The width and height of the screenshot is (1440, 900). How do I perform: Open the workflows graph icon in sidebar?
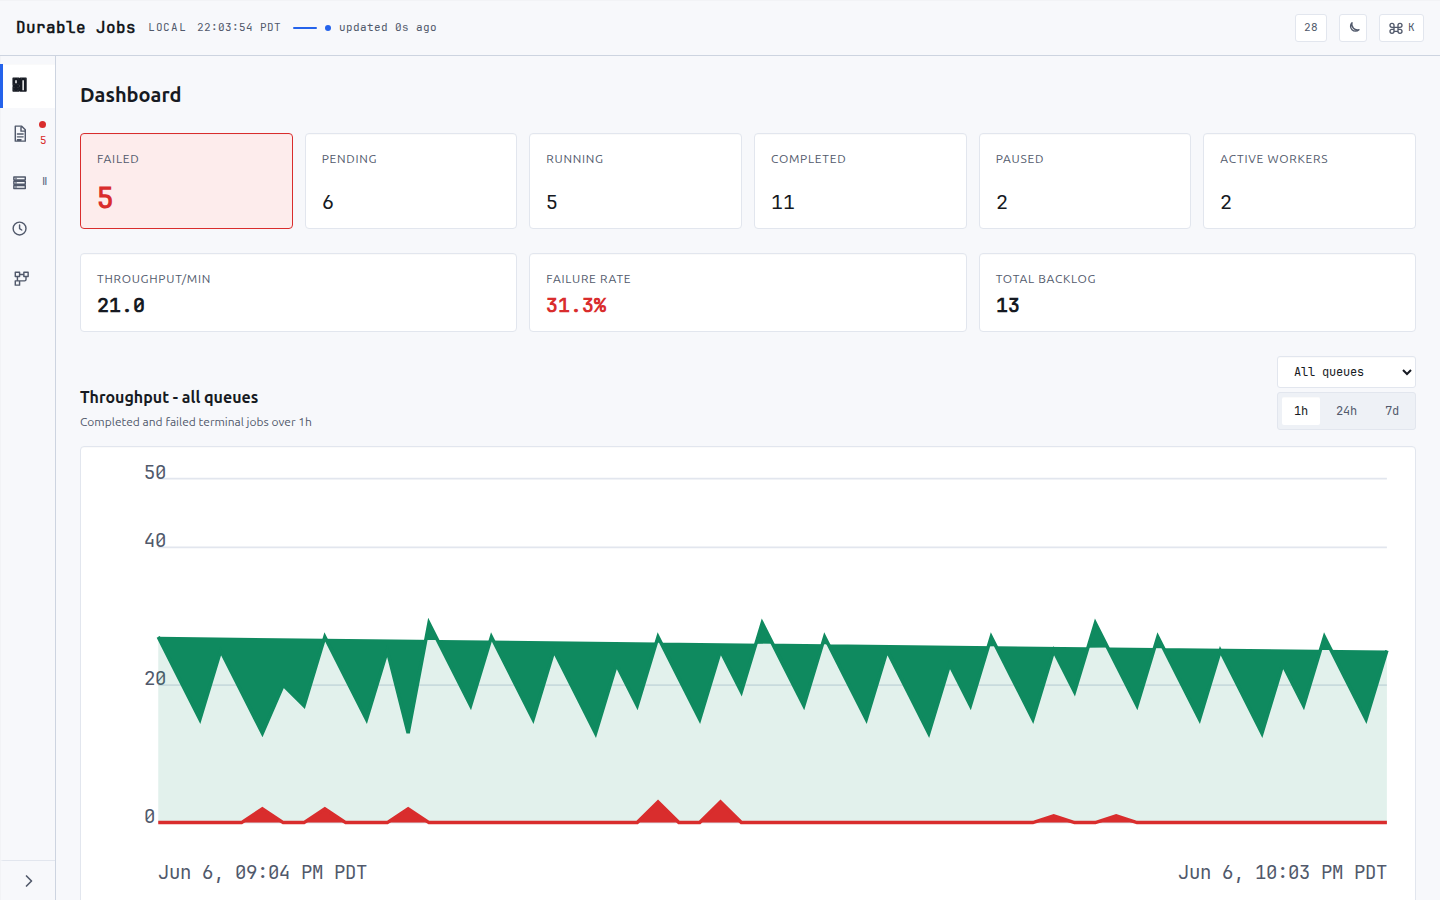tap(21, 279)
